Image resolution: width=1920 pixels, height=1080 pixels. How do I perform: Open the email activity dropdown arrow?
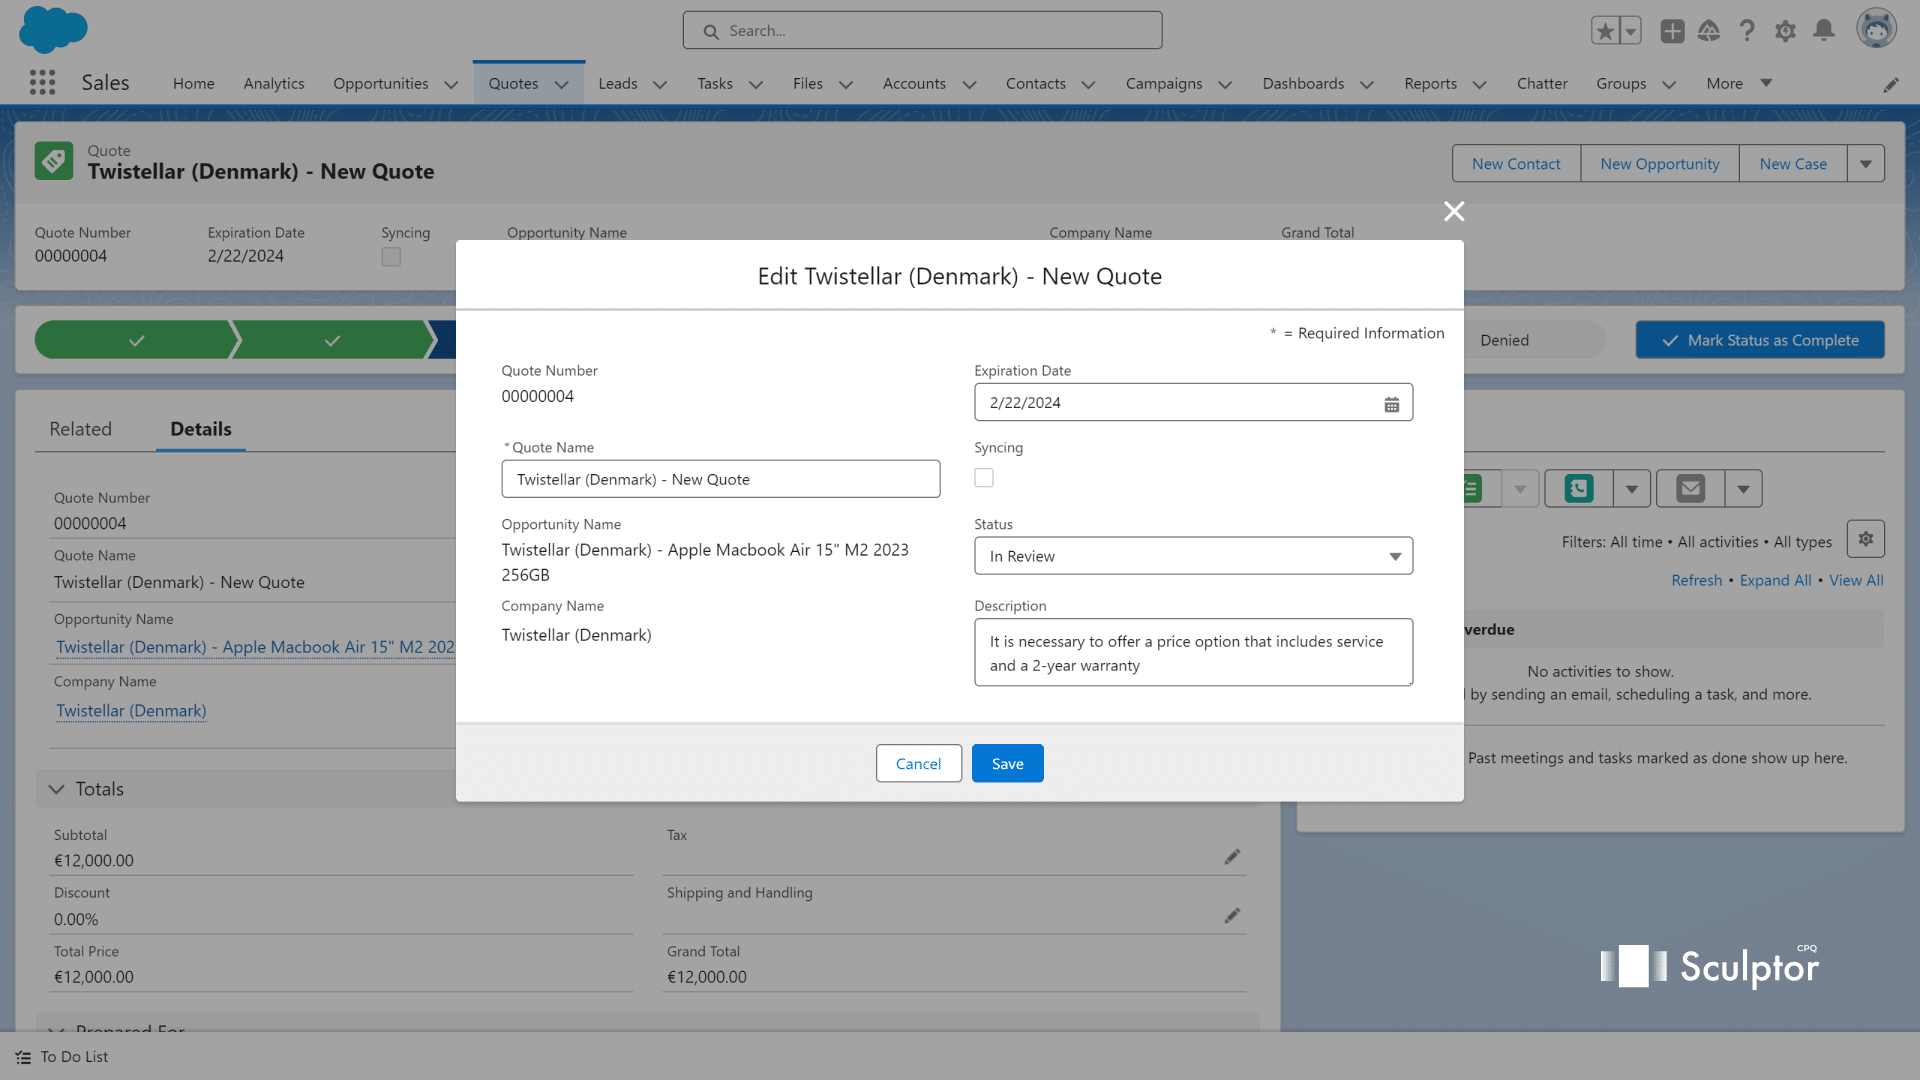[1743, 489]
